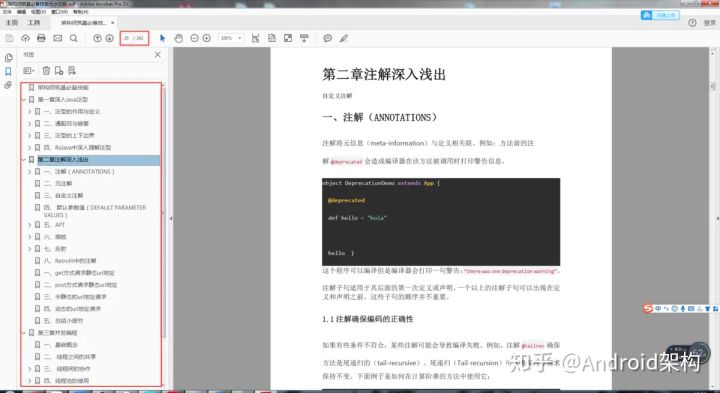This screenshot has width=720, height=393.
Task: Expand the 二、通配符与嵌套 bookmark
Action: (x=29, y=124)
